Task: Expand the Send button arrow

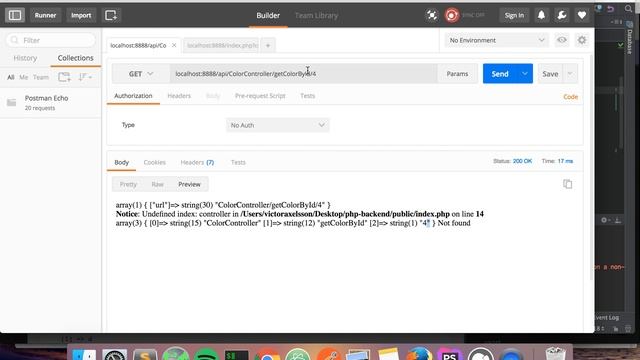Action: coord(525,73)
